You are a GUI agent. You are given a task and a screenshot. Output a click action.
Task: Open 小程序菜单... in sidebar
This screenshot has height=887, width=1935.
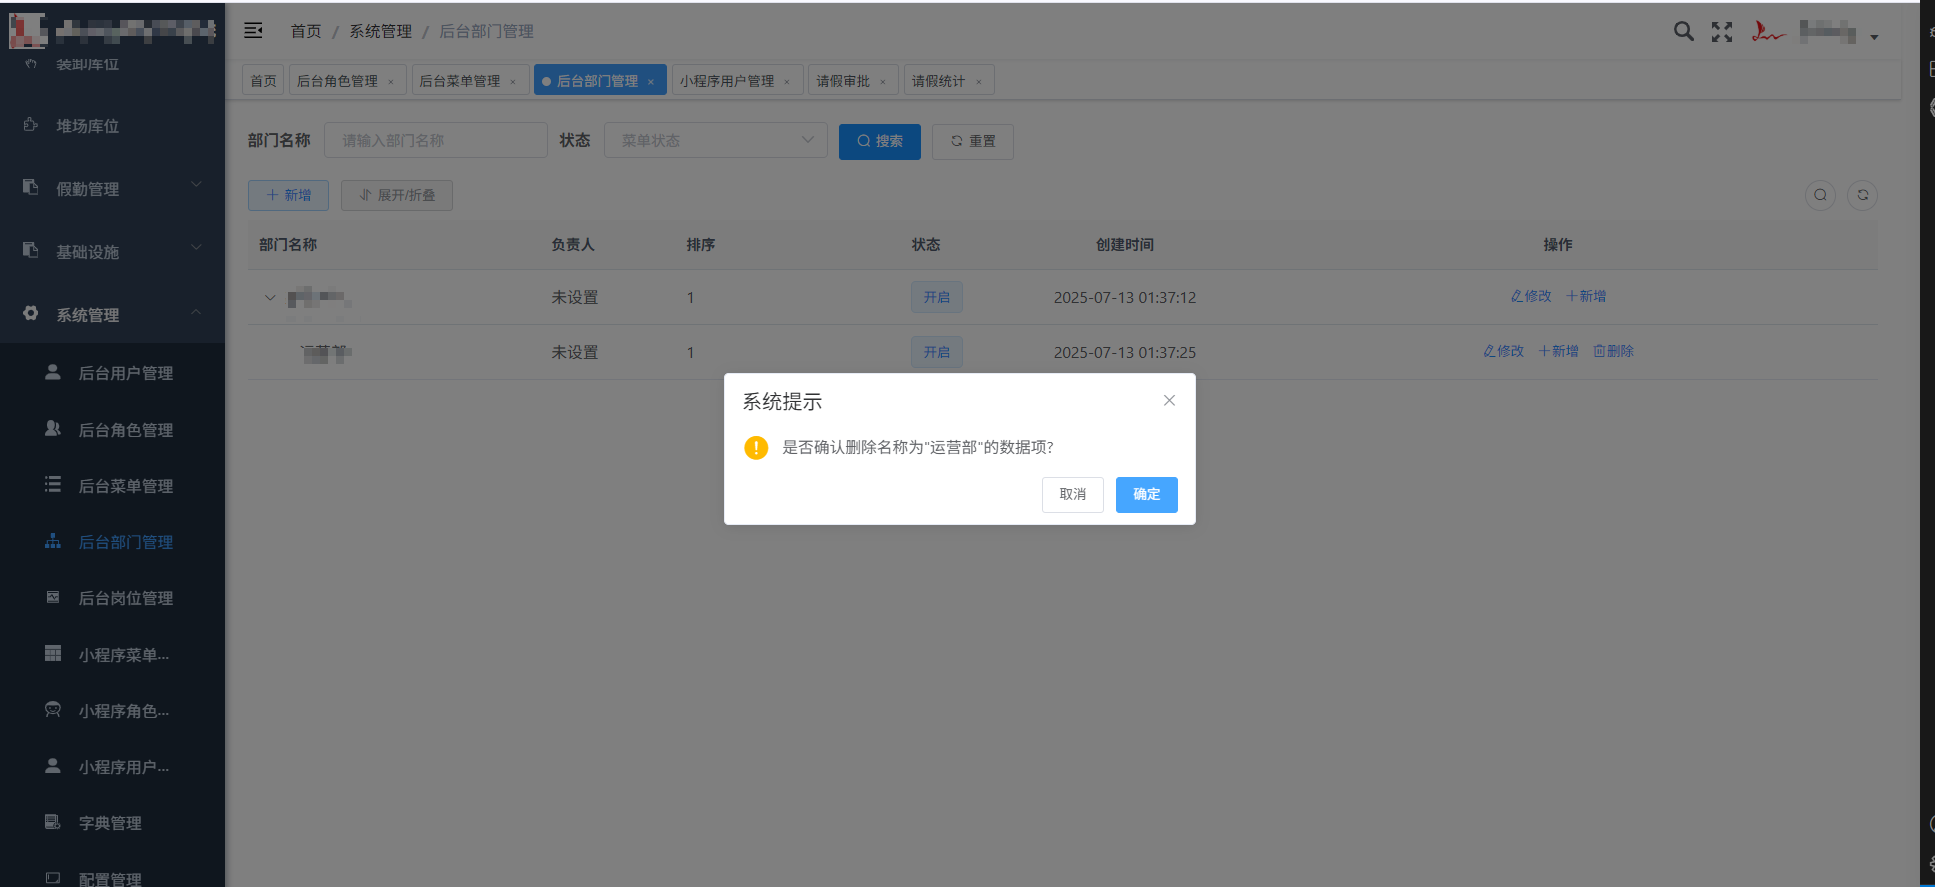click(x=112, y=655)
